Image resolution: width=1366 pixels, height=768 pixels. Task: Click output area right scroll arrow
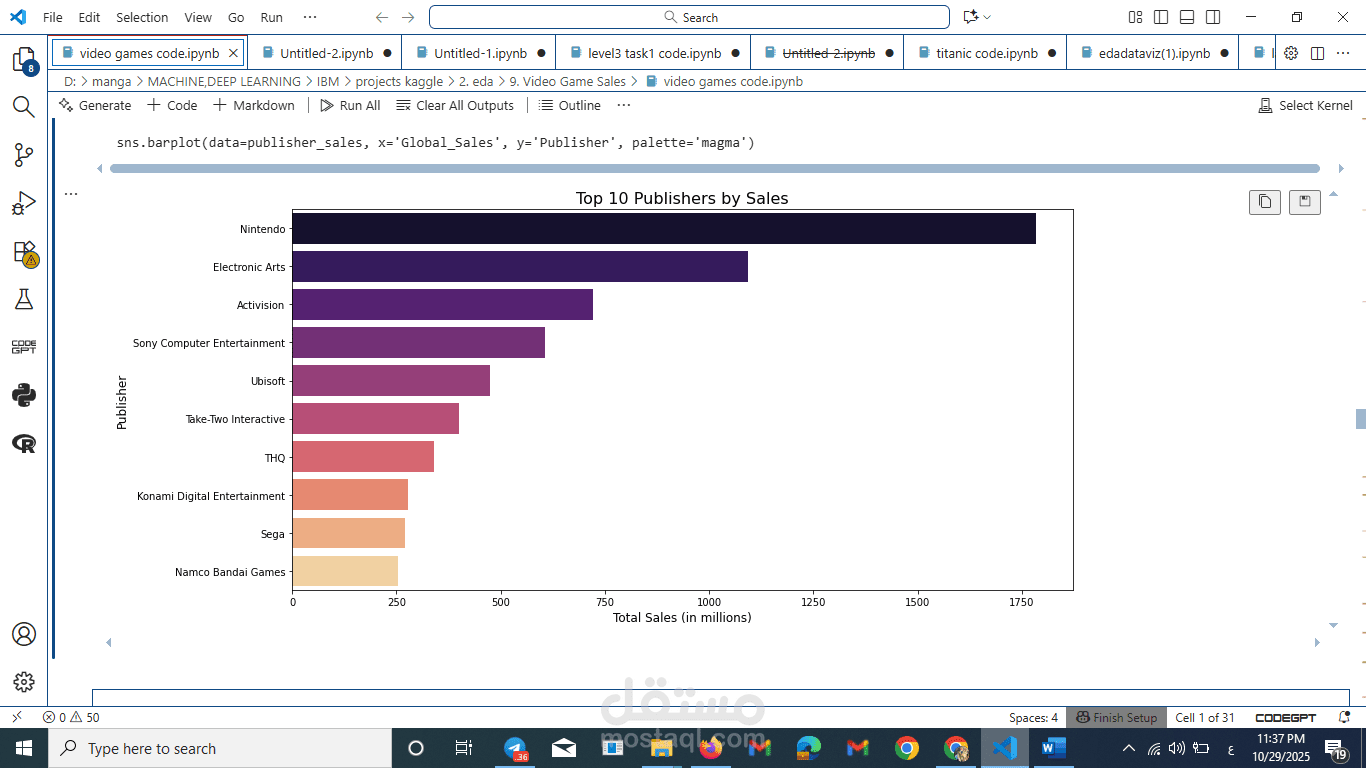pyautogui.click(x=1318, y=642)
